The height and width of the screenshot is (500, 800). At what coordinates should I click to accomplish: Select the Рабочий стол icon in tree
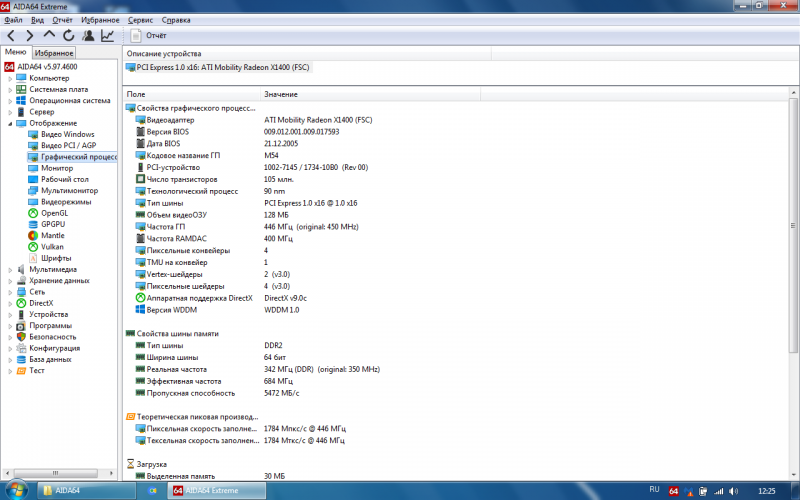[33, 179]
